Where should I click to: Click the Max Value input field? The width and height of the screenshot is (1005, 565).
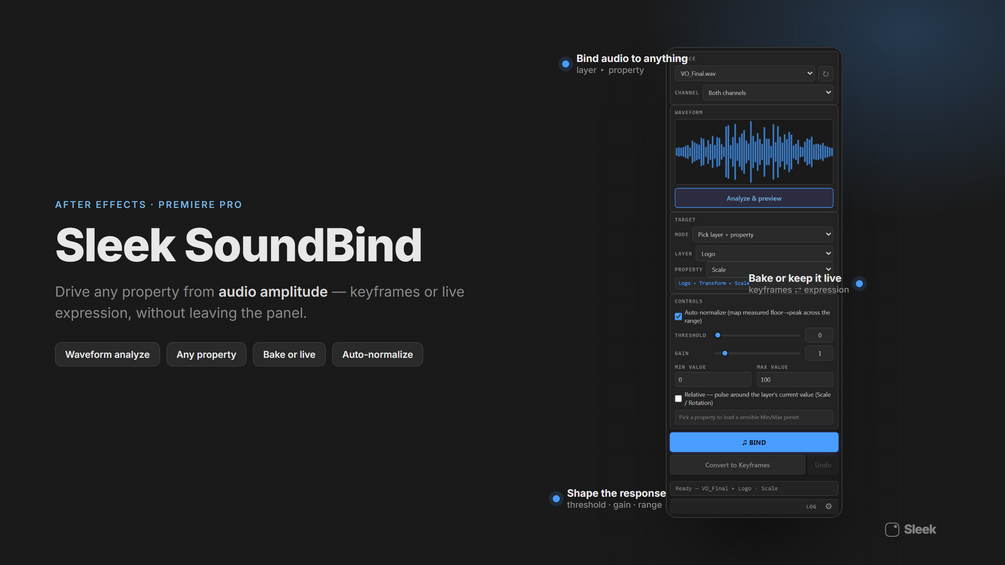click(795, 379)
